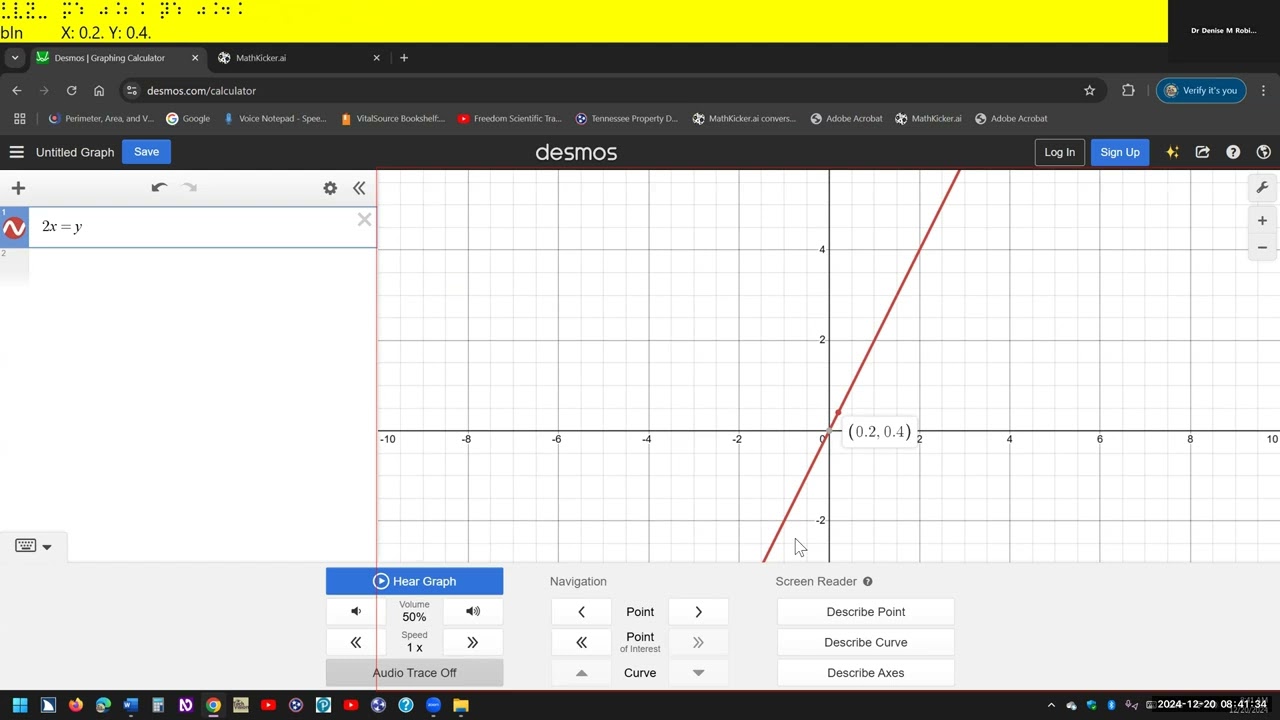Click the Verify it's you profile button
This screenshot has width=1280, height=720.
(x=1201, y=90)
